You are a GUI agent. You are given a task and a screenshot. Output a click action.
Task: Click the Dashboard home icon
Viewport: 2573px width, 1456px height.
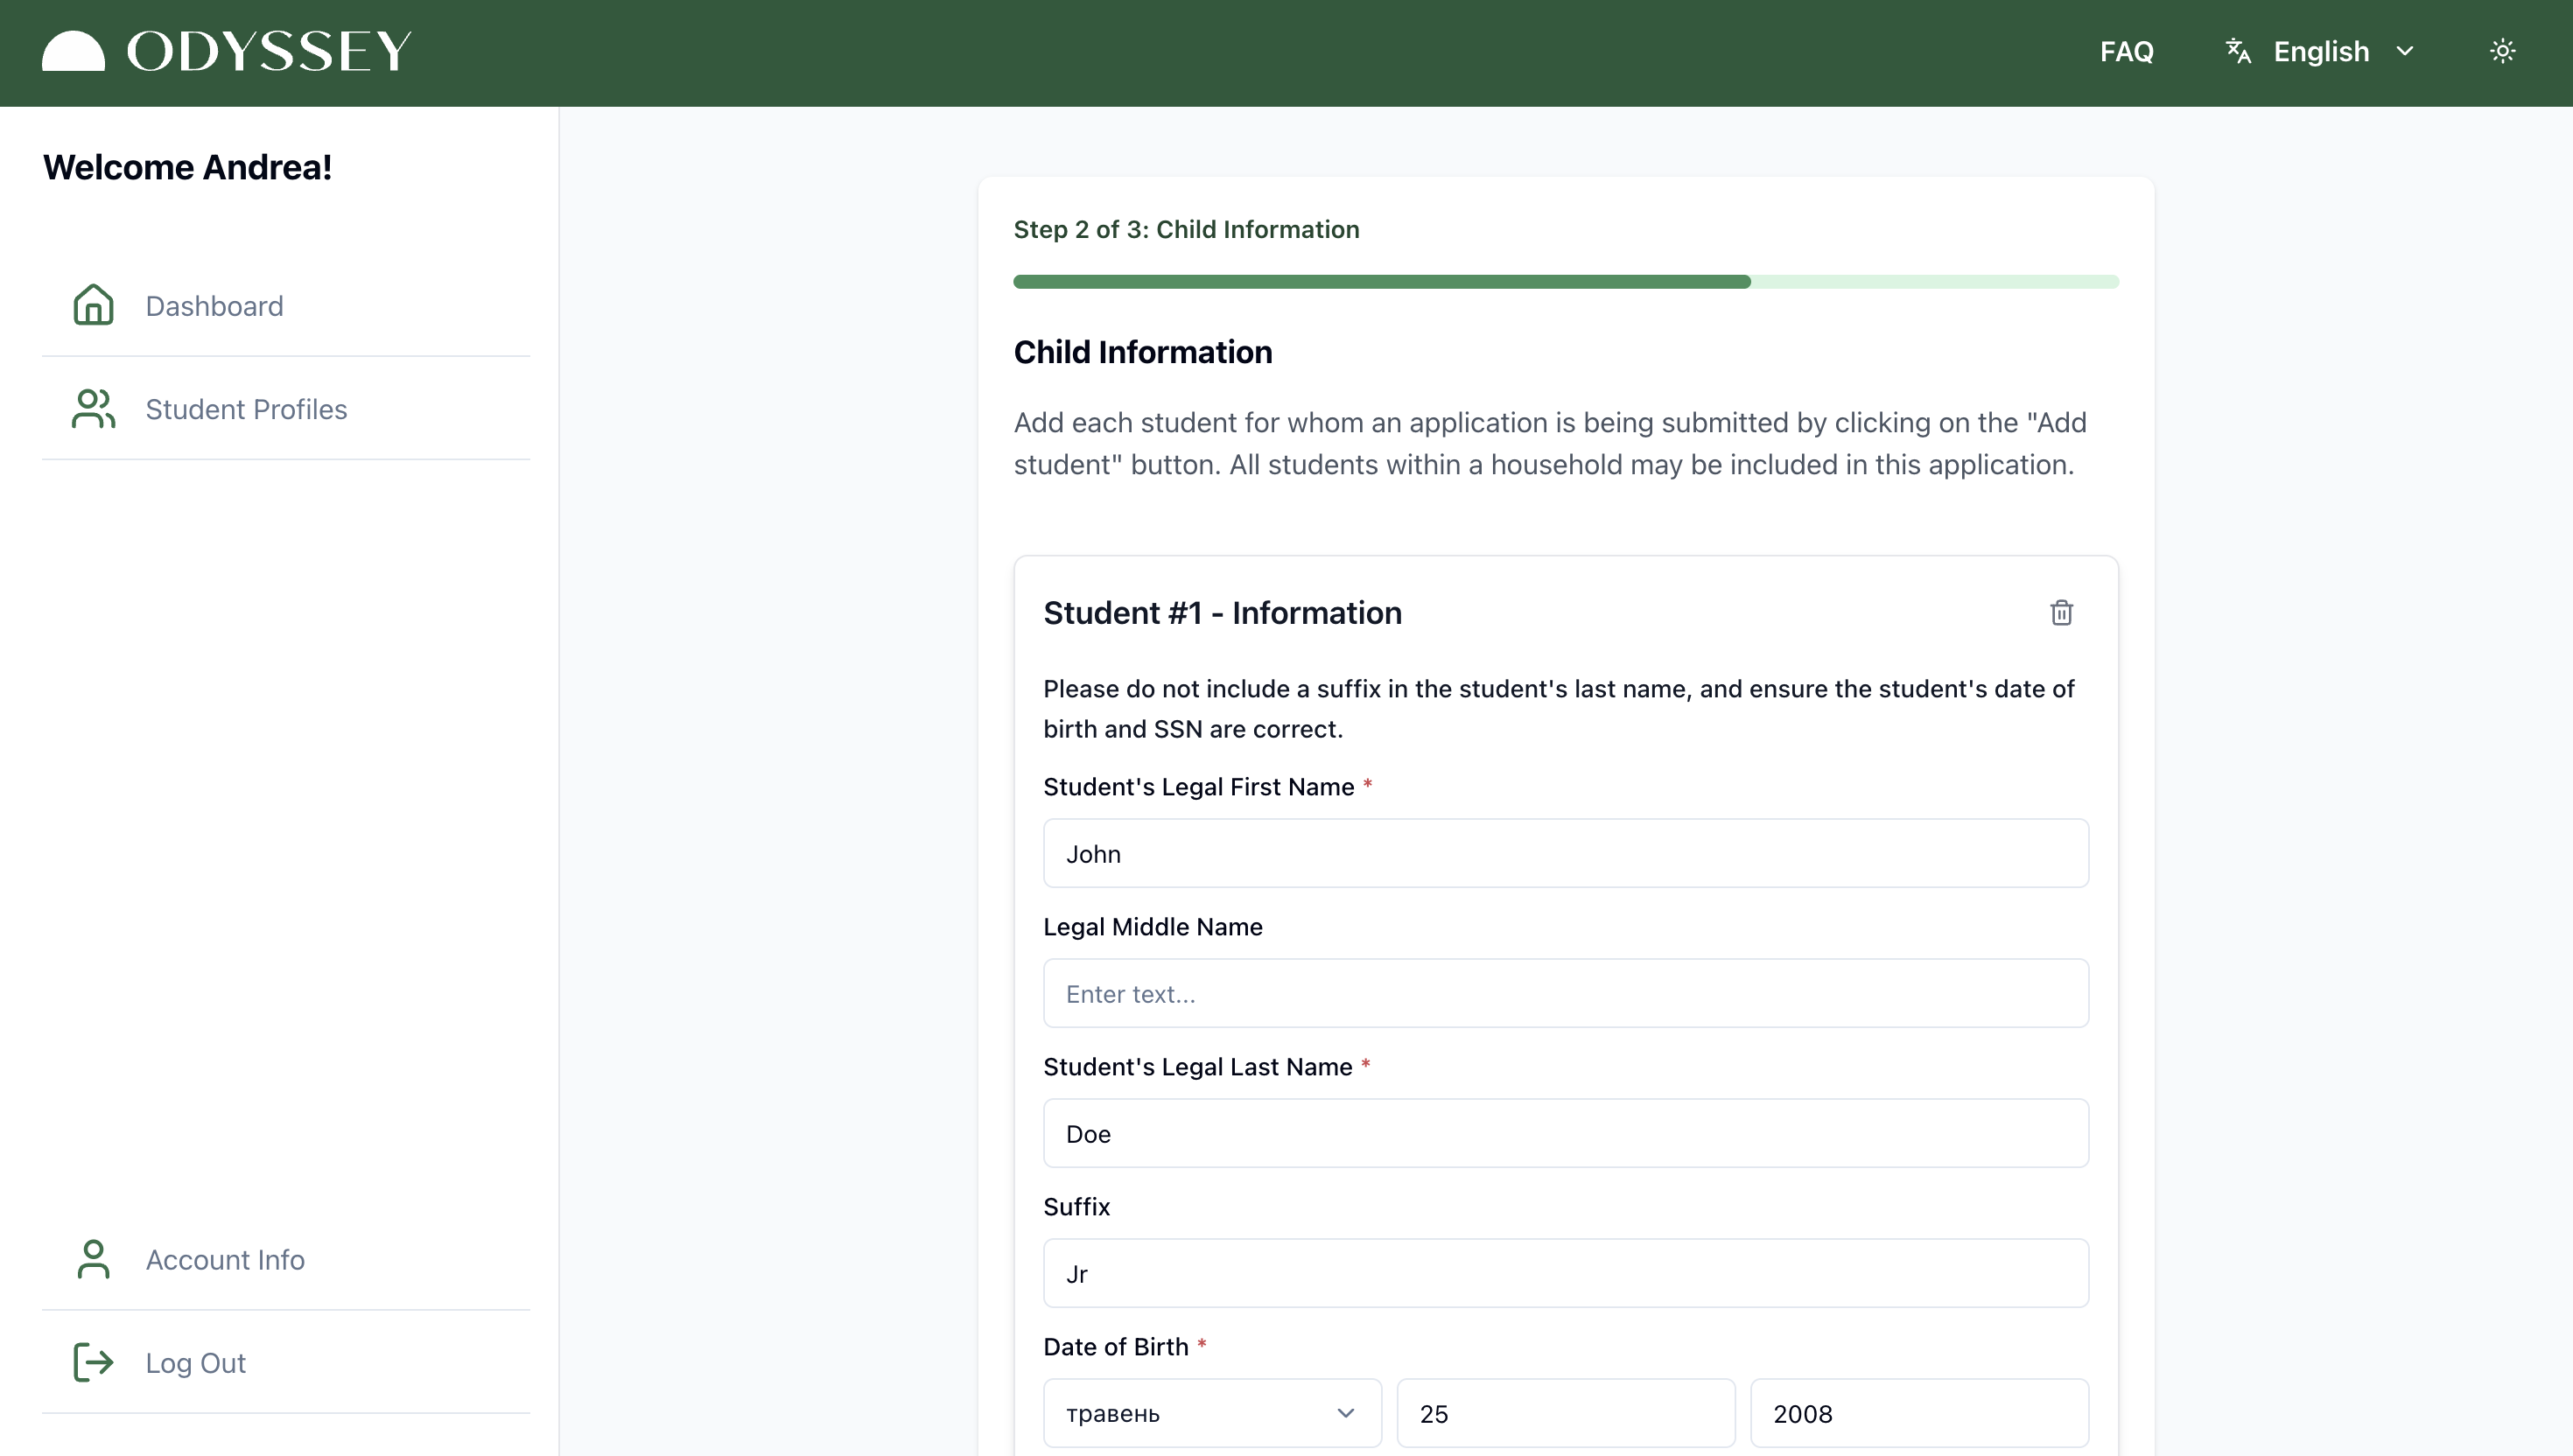pyautogui.click(x=94, y=305)
